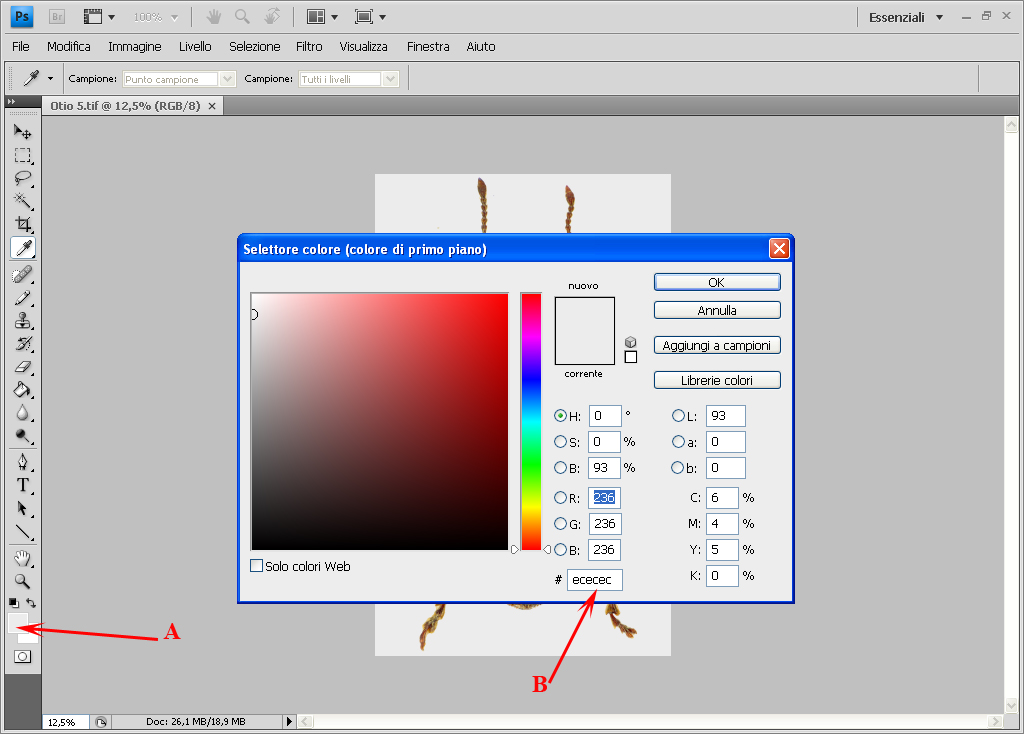This screenshot has width=1024, height=734.
Task: Open the Filtro menu
Action: [309, 46]
